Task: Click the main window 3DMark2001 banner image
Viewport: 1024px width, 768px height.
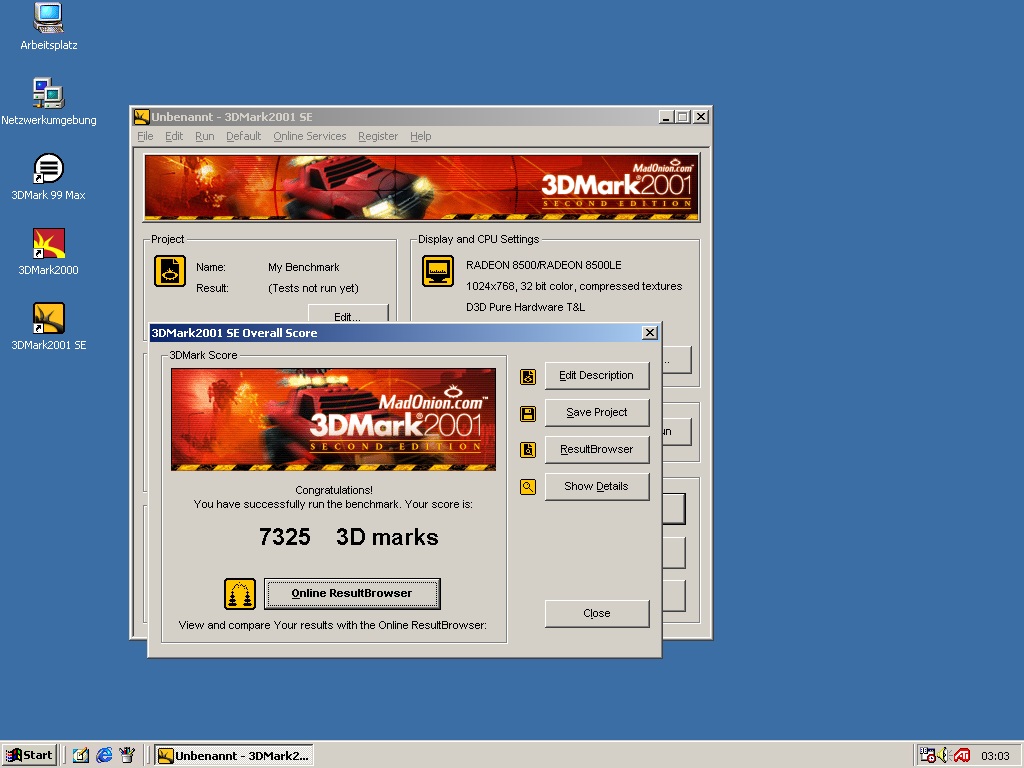Action: (x=421, y=187)
